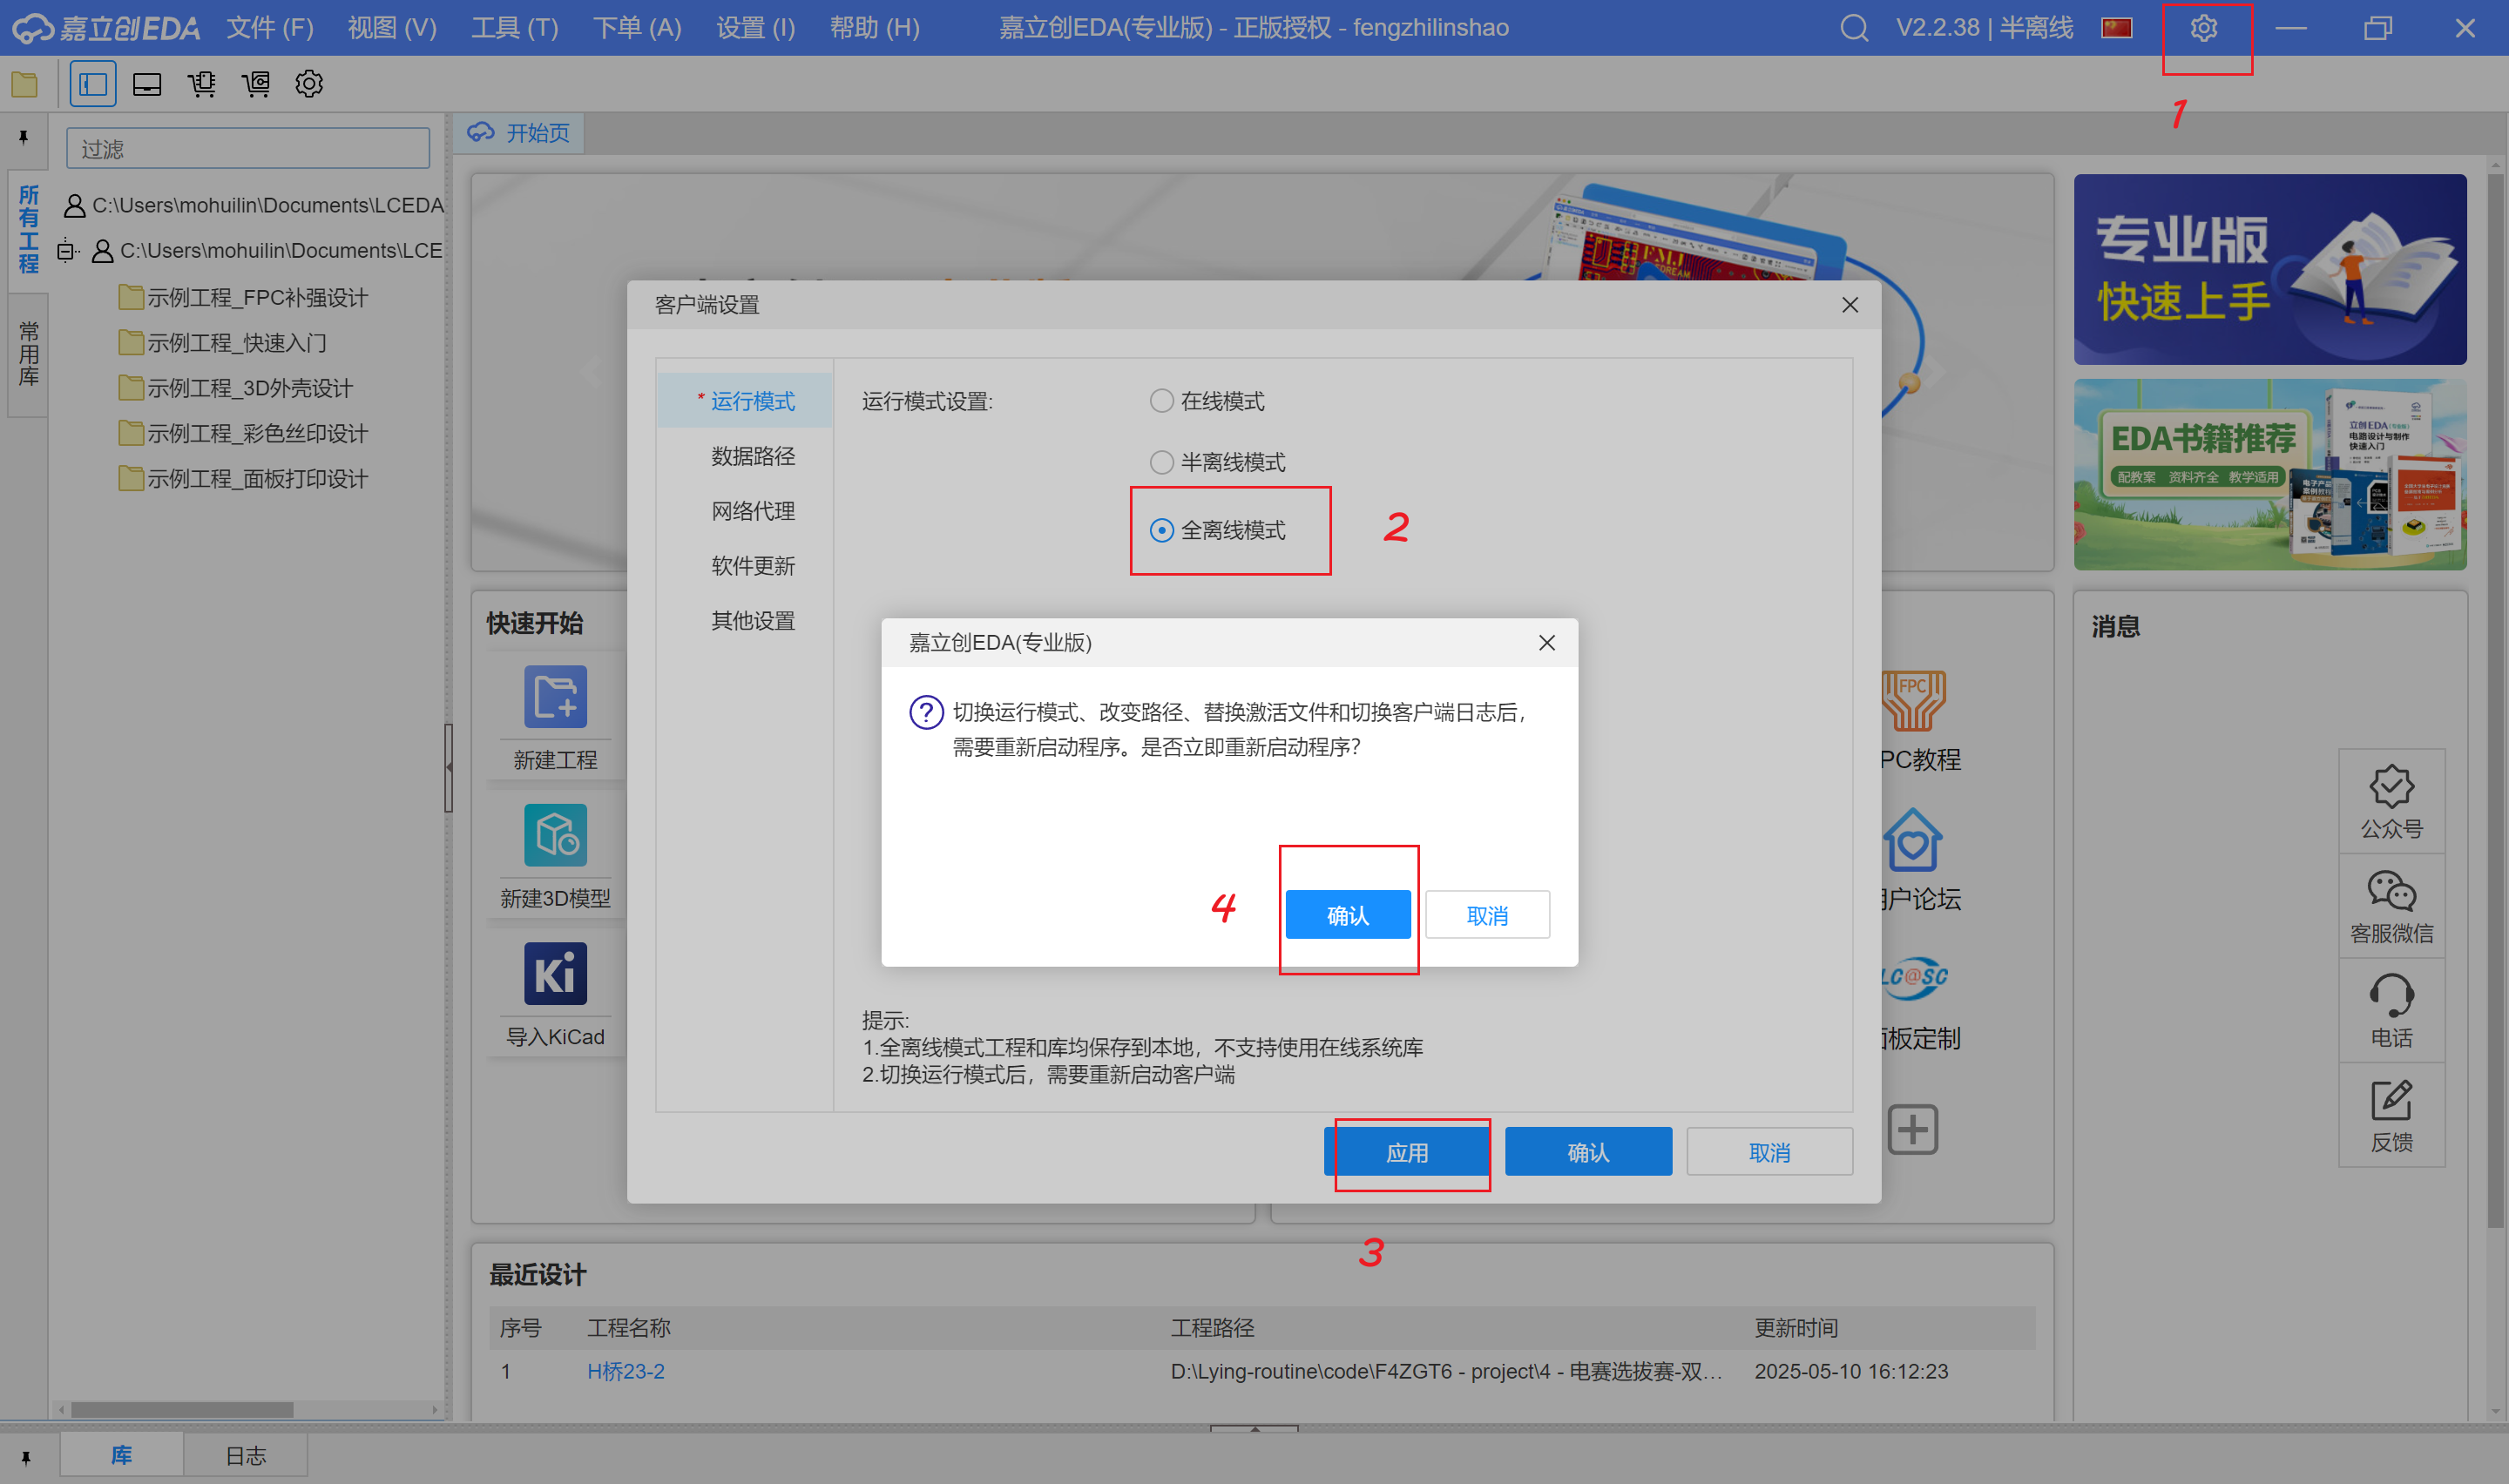2509x1484 pixels.
Task: Click the 新建工程 new project icon
Action: pos(555,697)
